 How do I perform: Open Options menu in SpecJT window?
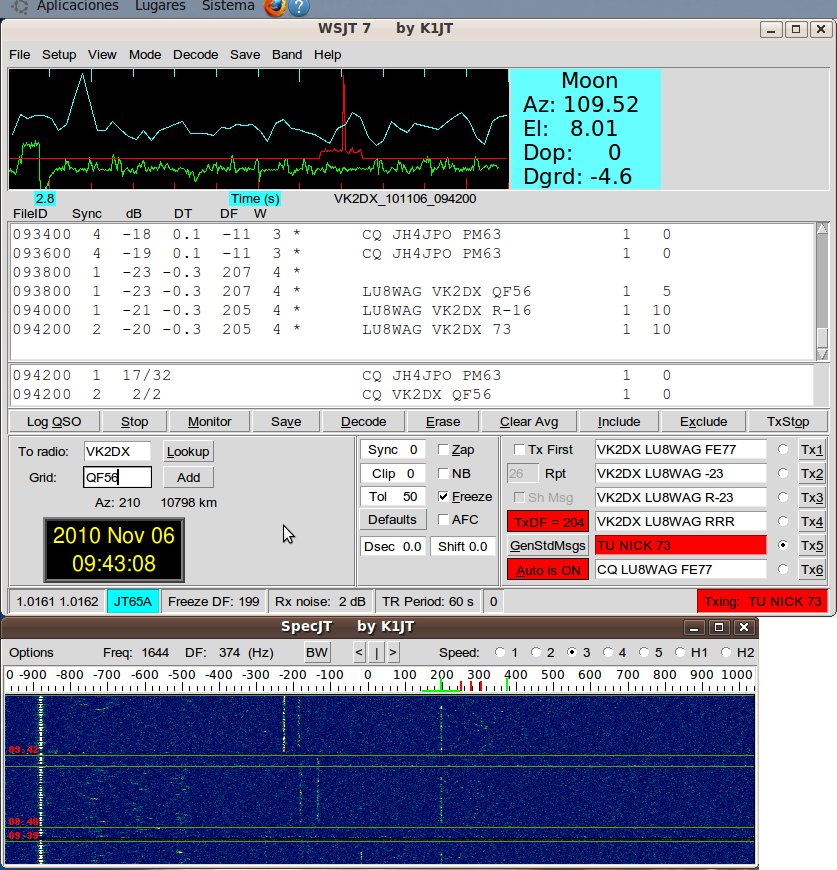pyautogui.click(x=31, y=652)
